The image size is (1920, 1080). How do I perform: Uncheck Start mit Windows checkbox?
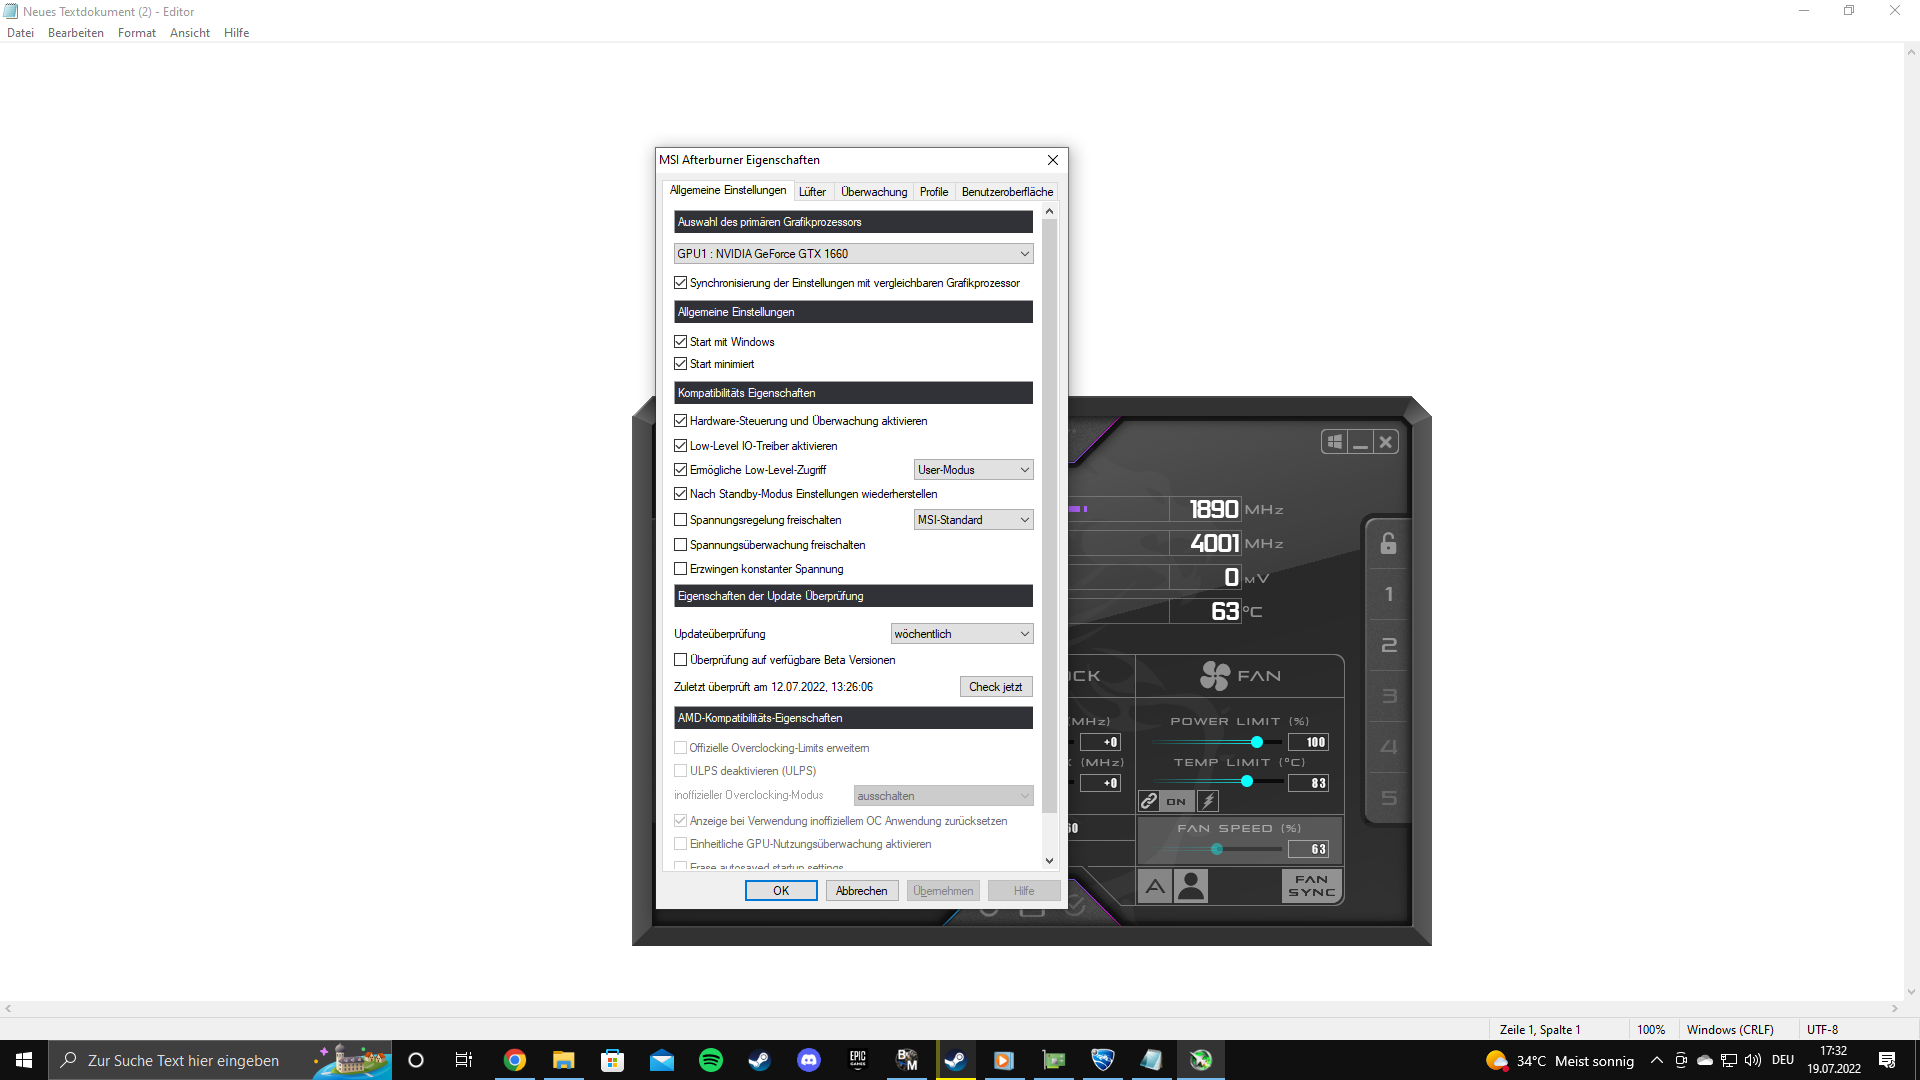(681, 342)
